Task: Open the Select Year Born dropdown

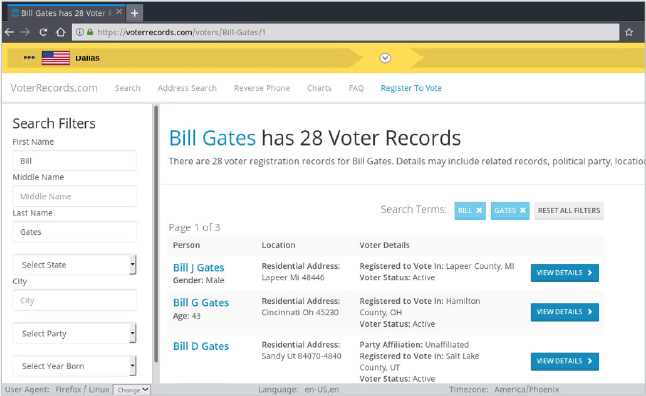Action: (74, 366)
